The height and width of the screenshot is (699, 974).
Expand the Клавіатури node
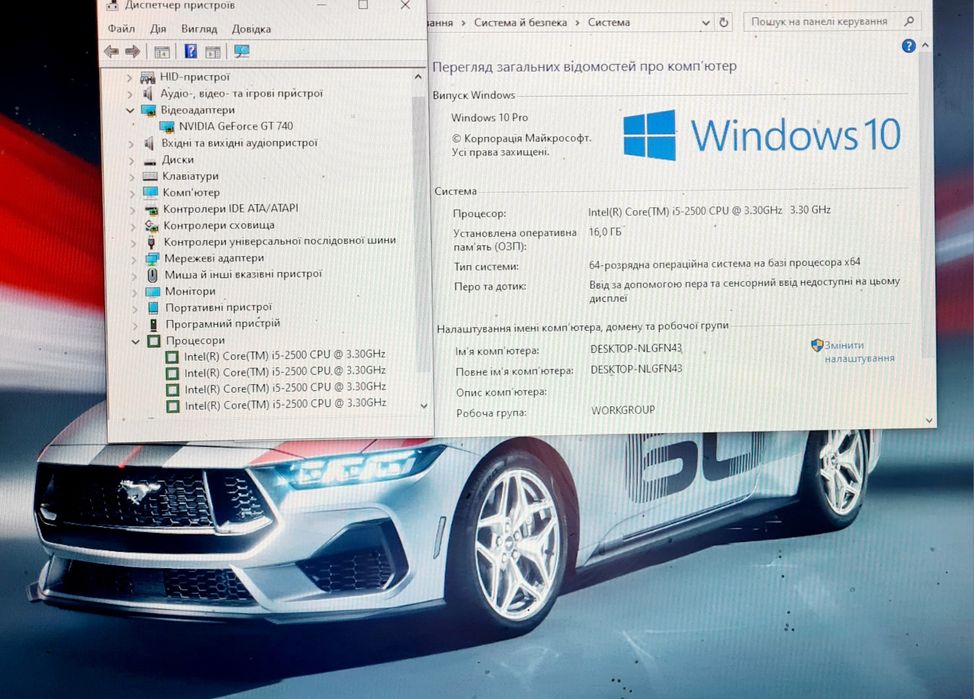132,176
